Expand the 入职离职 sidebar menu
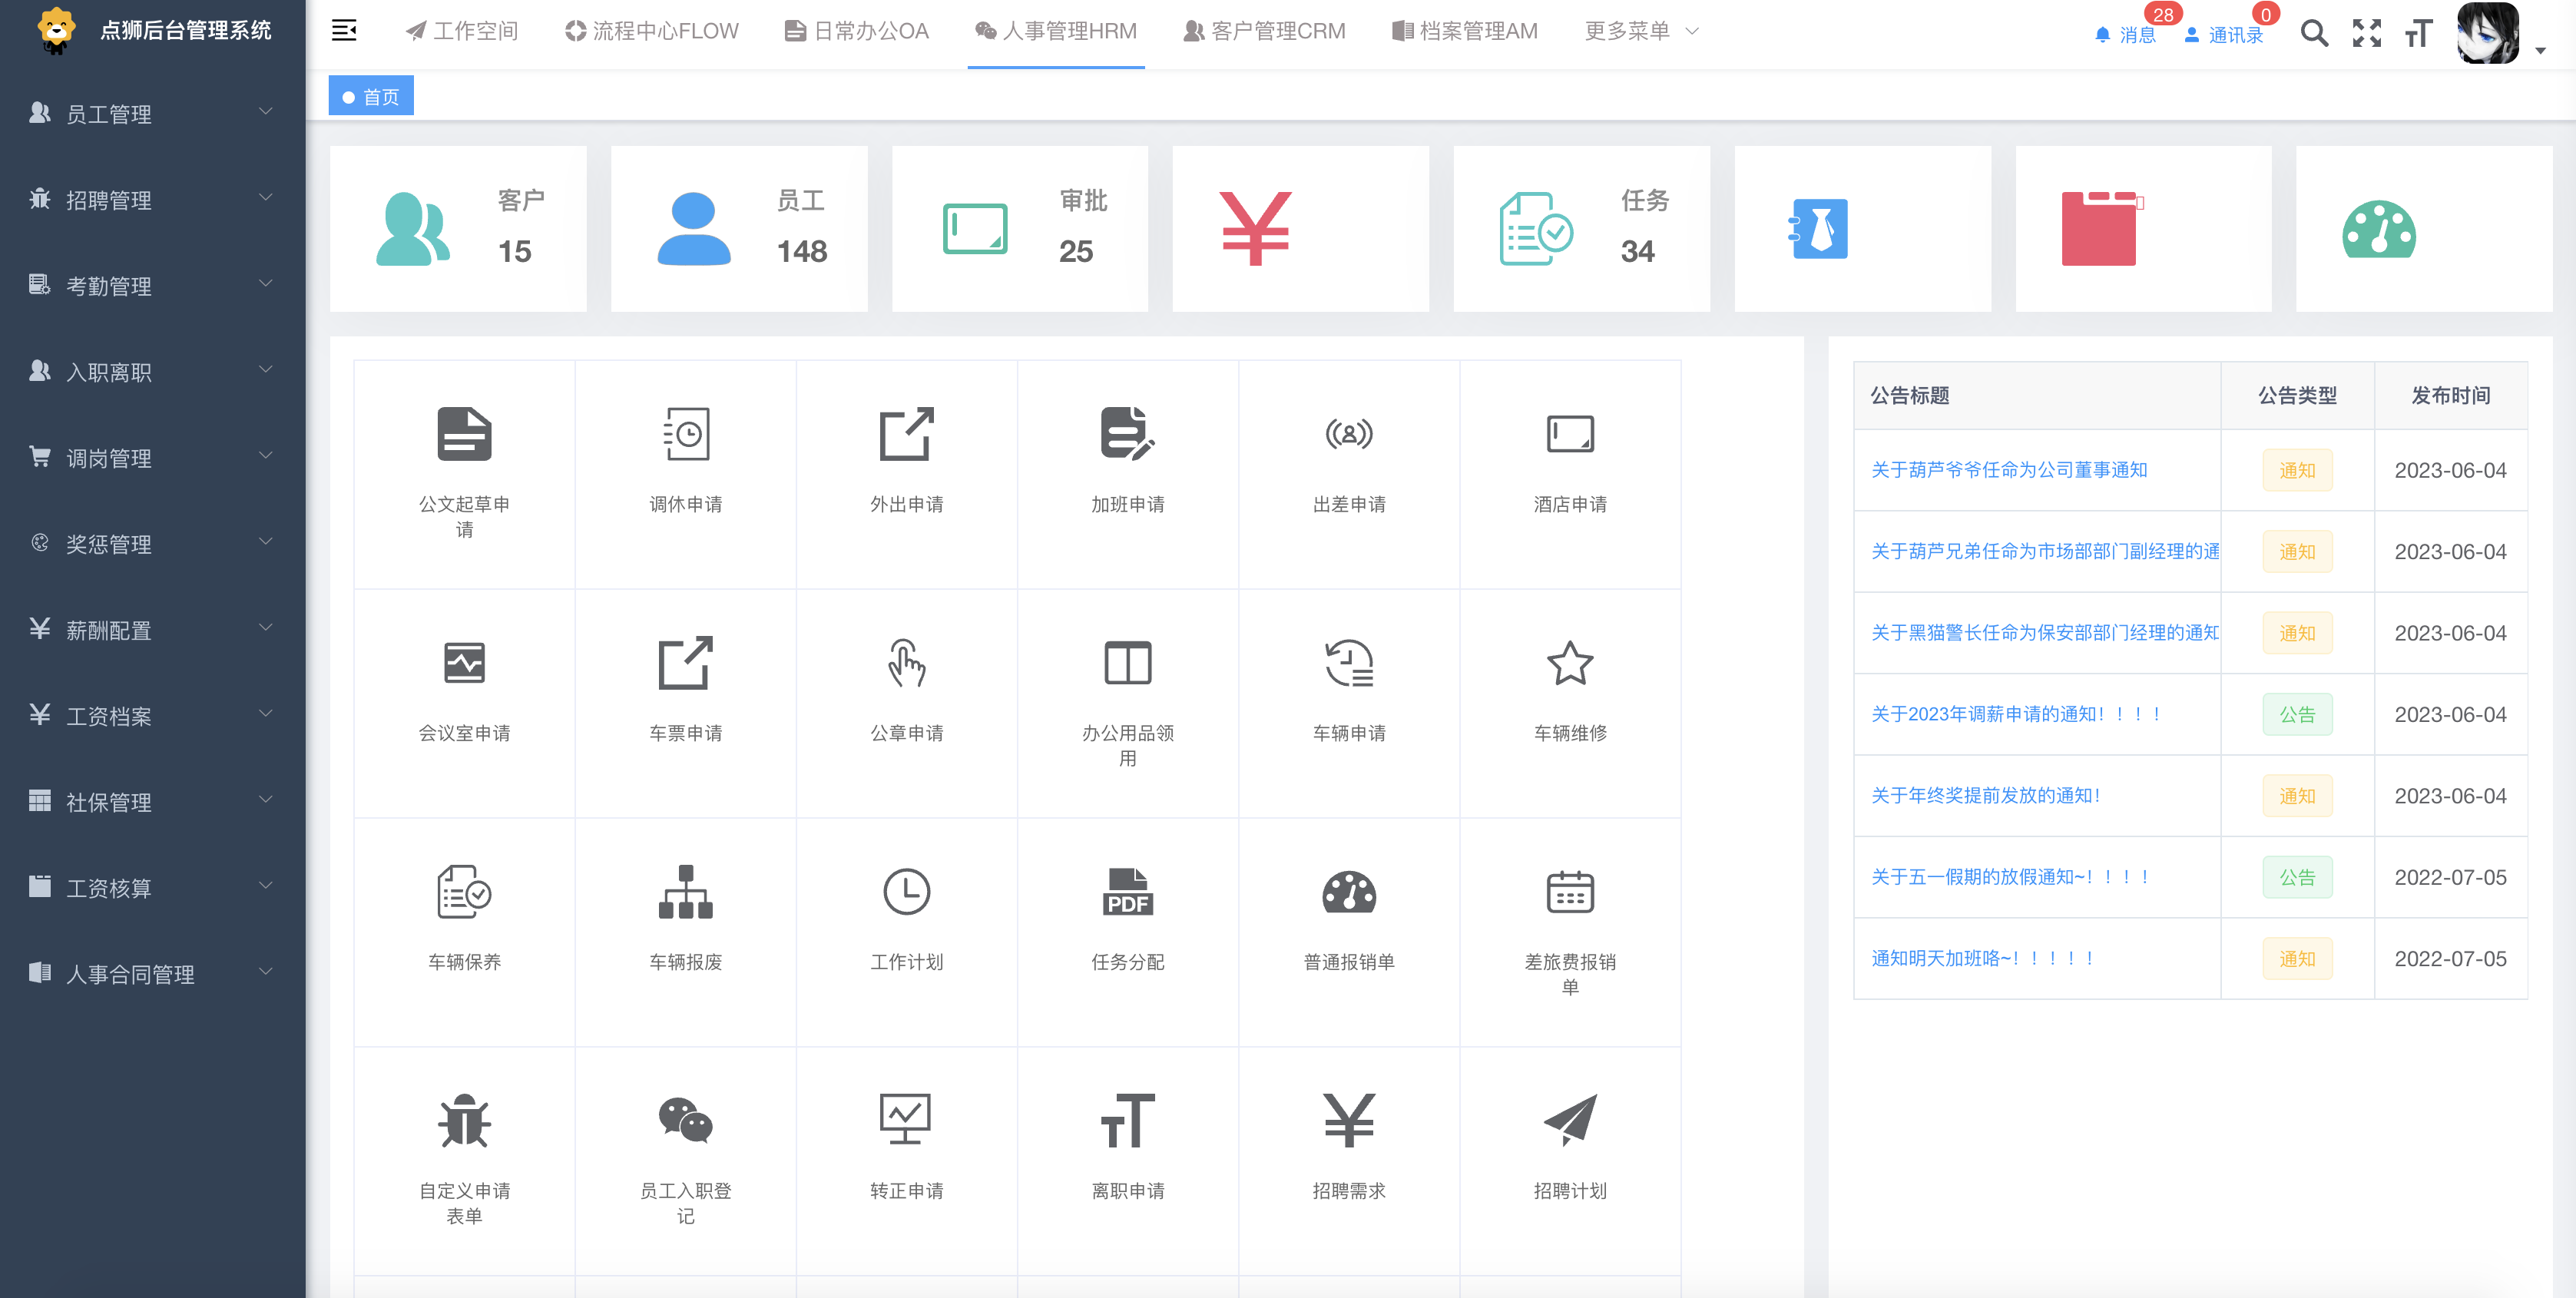Image resolution: width=2576 pixels, height=1298 pixels. [x=152, y=371]
